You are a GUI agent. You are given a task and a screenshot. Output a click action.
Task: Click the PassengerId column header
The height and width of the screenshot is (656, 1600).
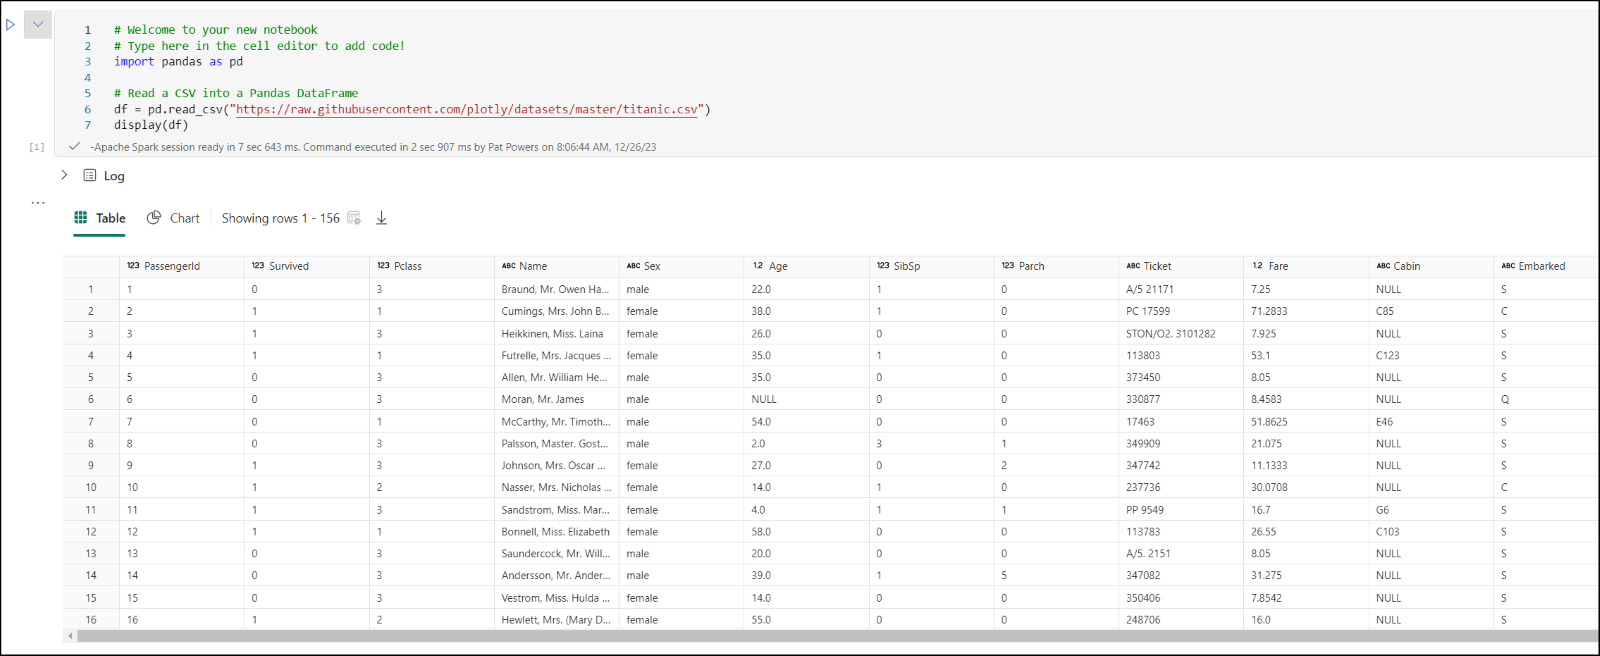point(172,266)
